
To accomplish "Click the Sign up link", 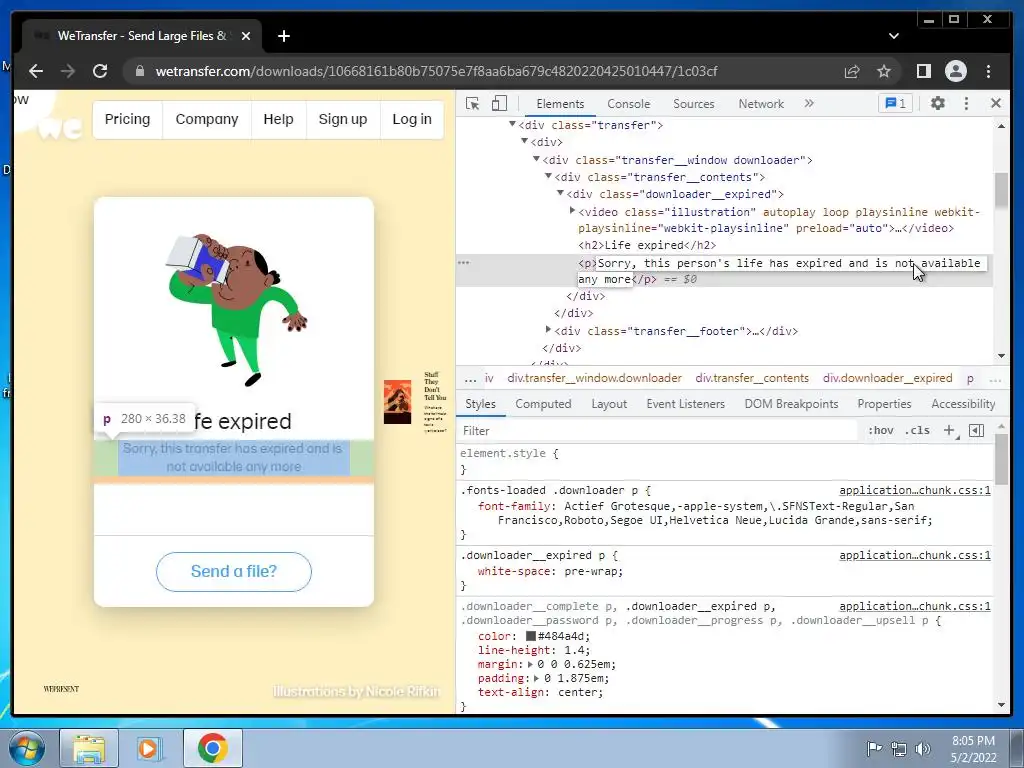I will [x=343, y=120].
